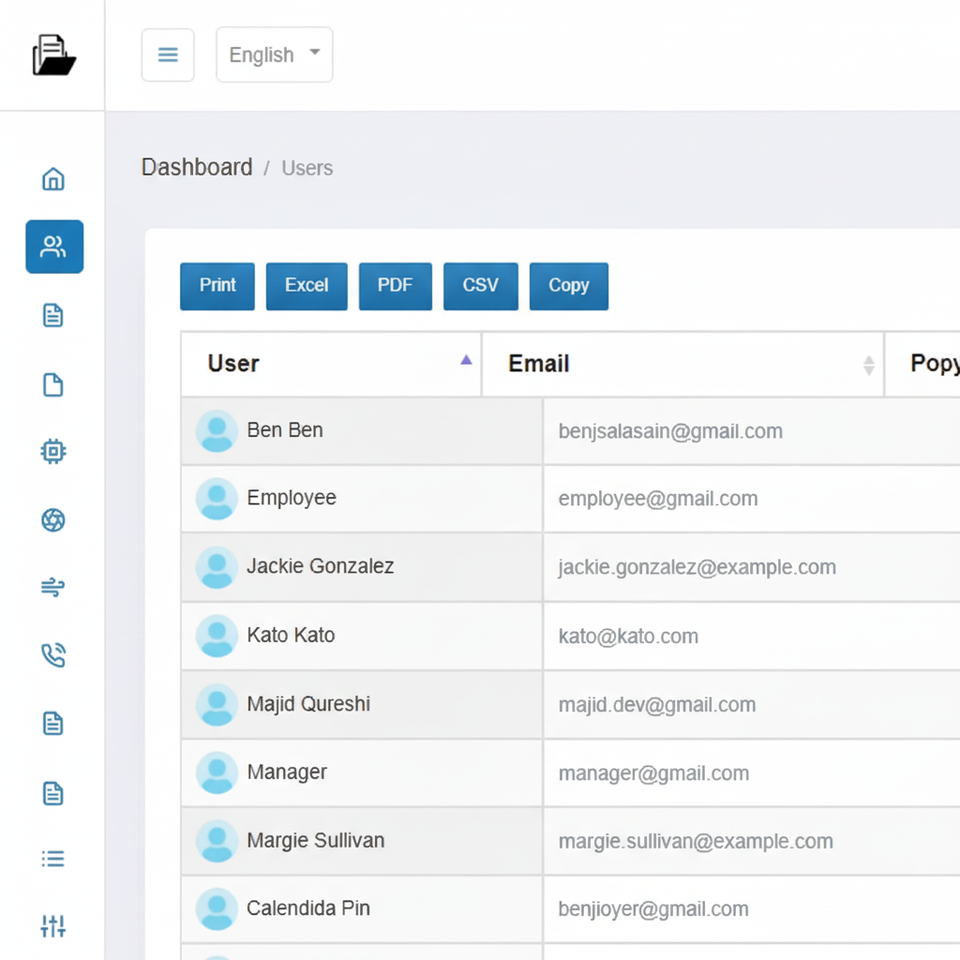The image size is (960, 960).
Task: Toggle the hamburger menu sidebar button
Action: pyautogui.click(x=168, y=55)
